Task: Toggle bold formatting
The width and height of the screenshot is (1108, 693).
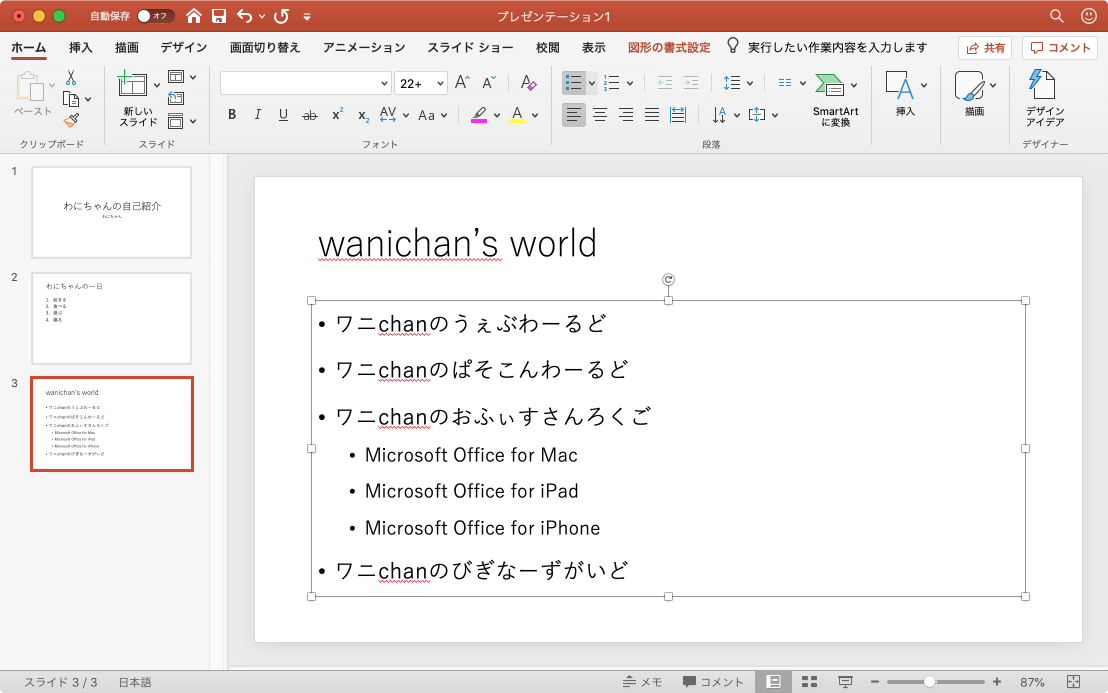Action: tap(232, 115)
